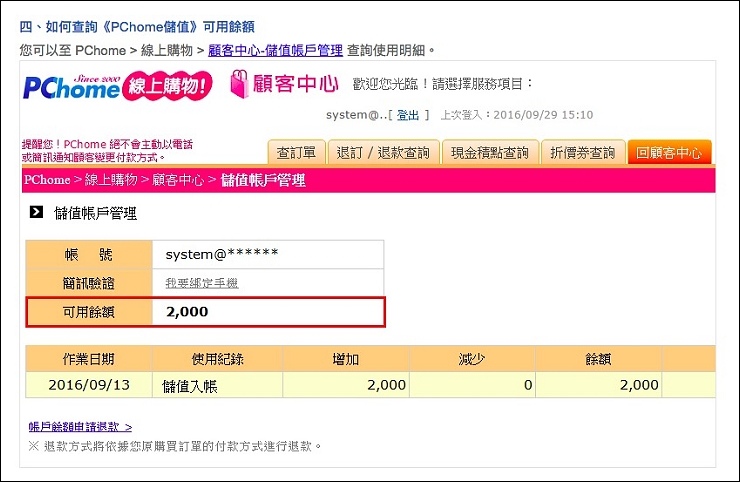
Task: Click the 餘額 column header
Action: (598, 359)
